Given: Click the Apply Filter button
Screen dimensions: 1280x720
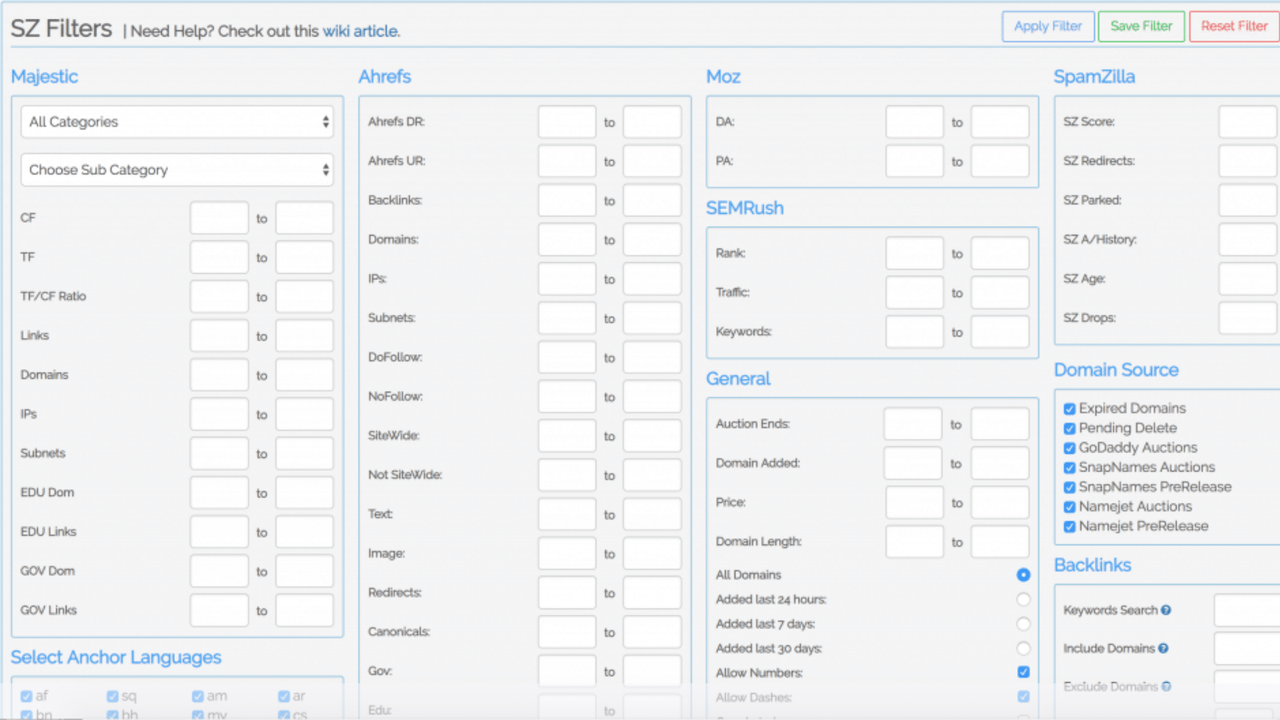Looking at the screenshot, I should 1048,27.
